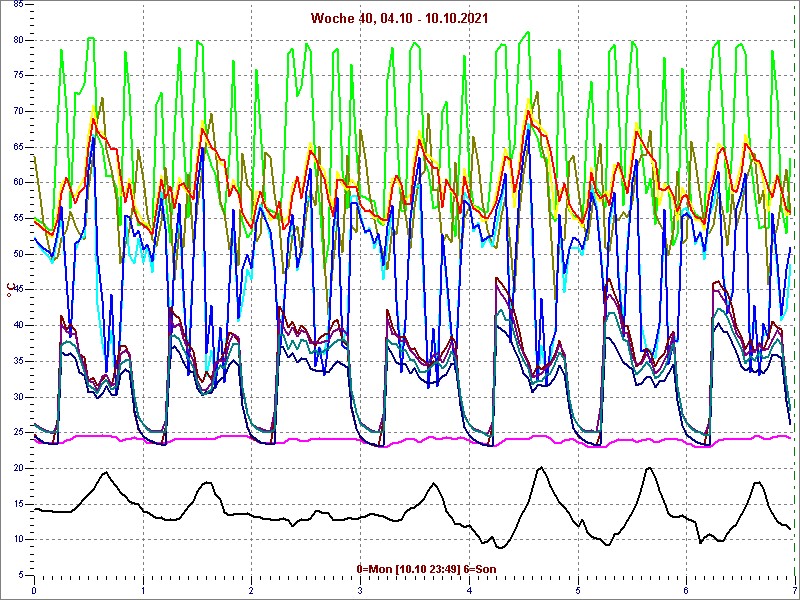This screenshot has width=800, height=600.
Task: Click the 25 value on the y-axis
Action: (18, 432)
